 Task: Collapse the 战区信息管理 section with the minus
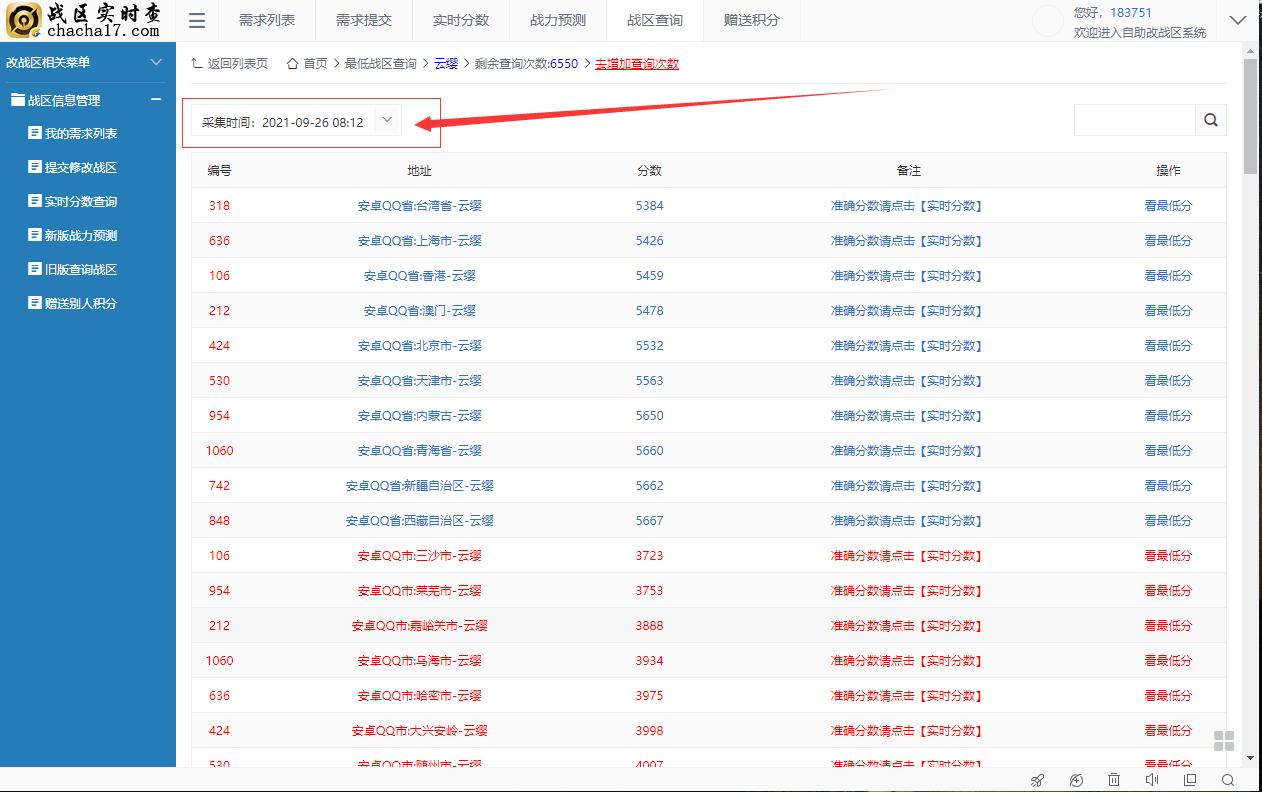tap(156, 100)
